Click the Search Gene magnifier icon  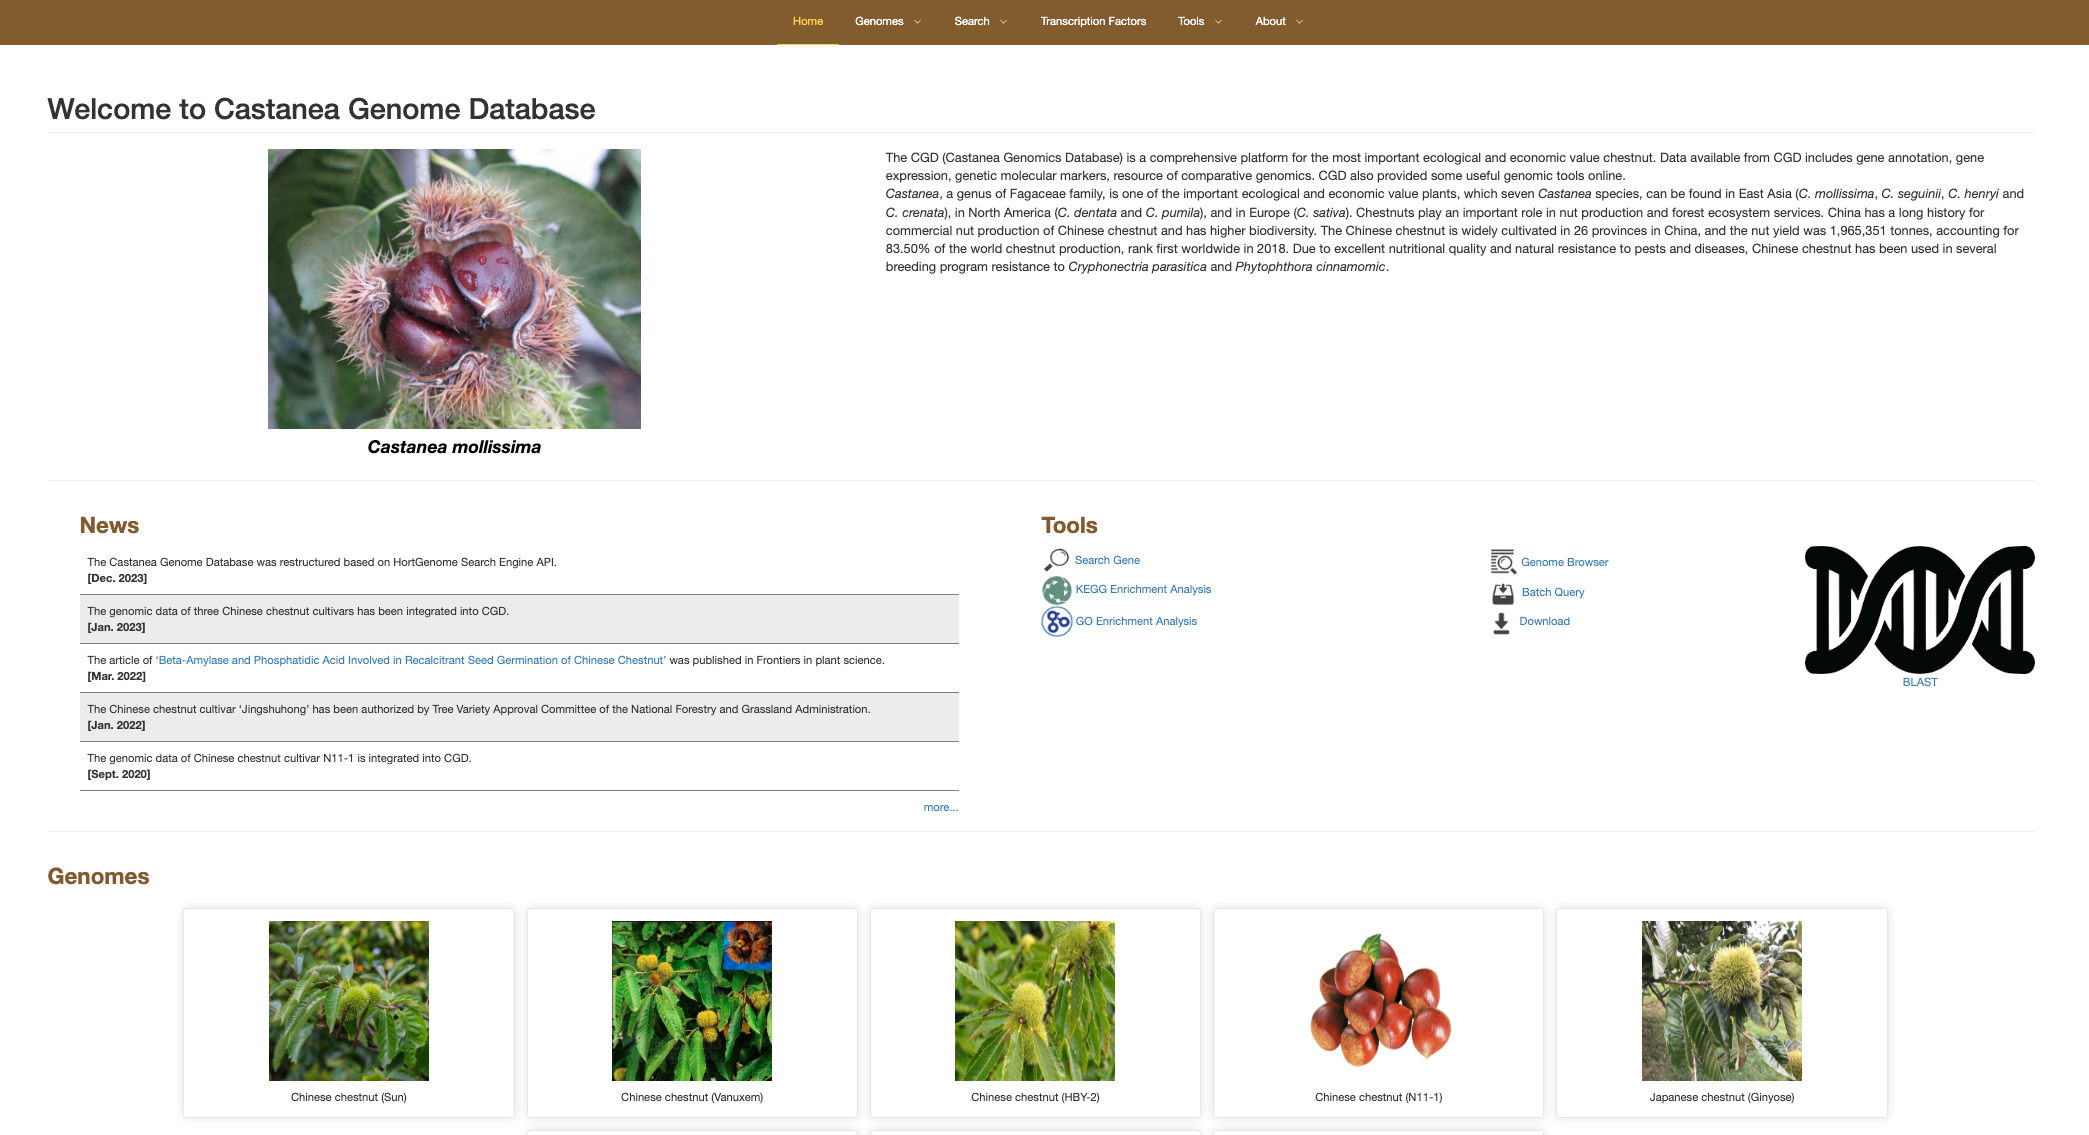[1056, 560]
